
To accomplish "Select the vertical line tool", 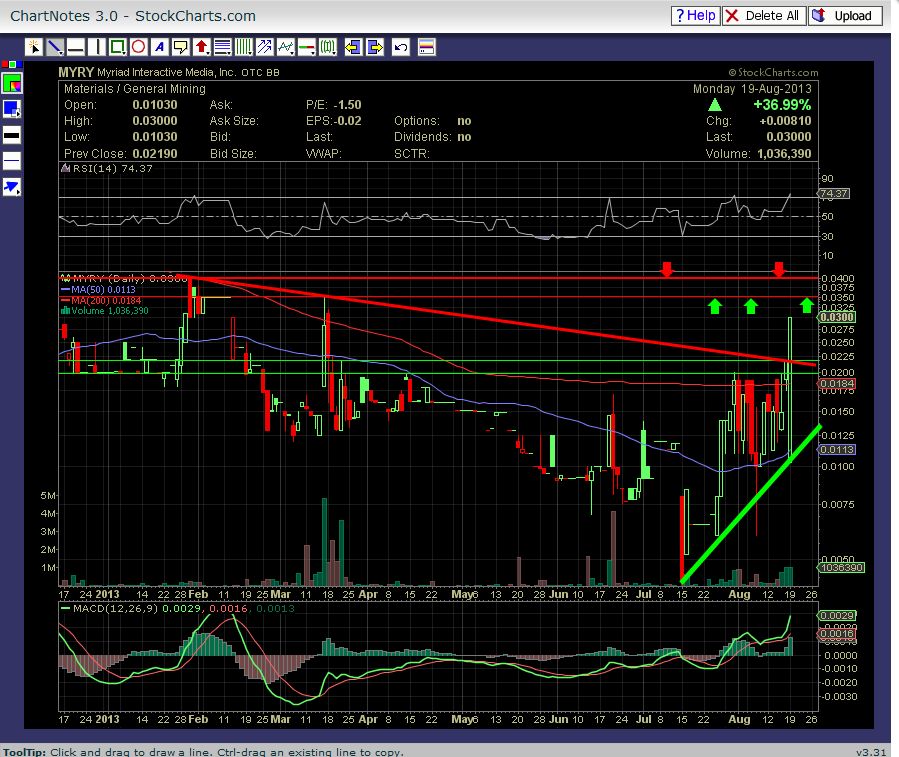I will point(97,47).
